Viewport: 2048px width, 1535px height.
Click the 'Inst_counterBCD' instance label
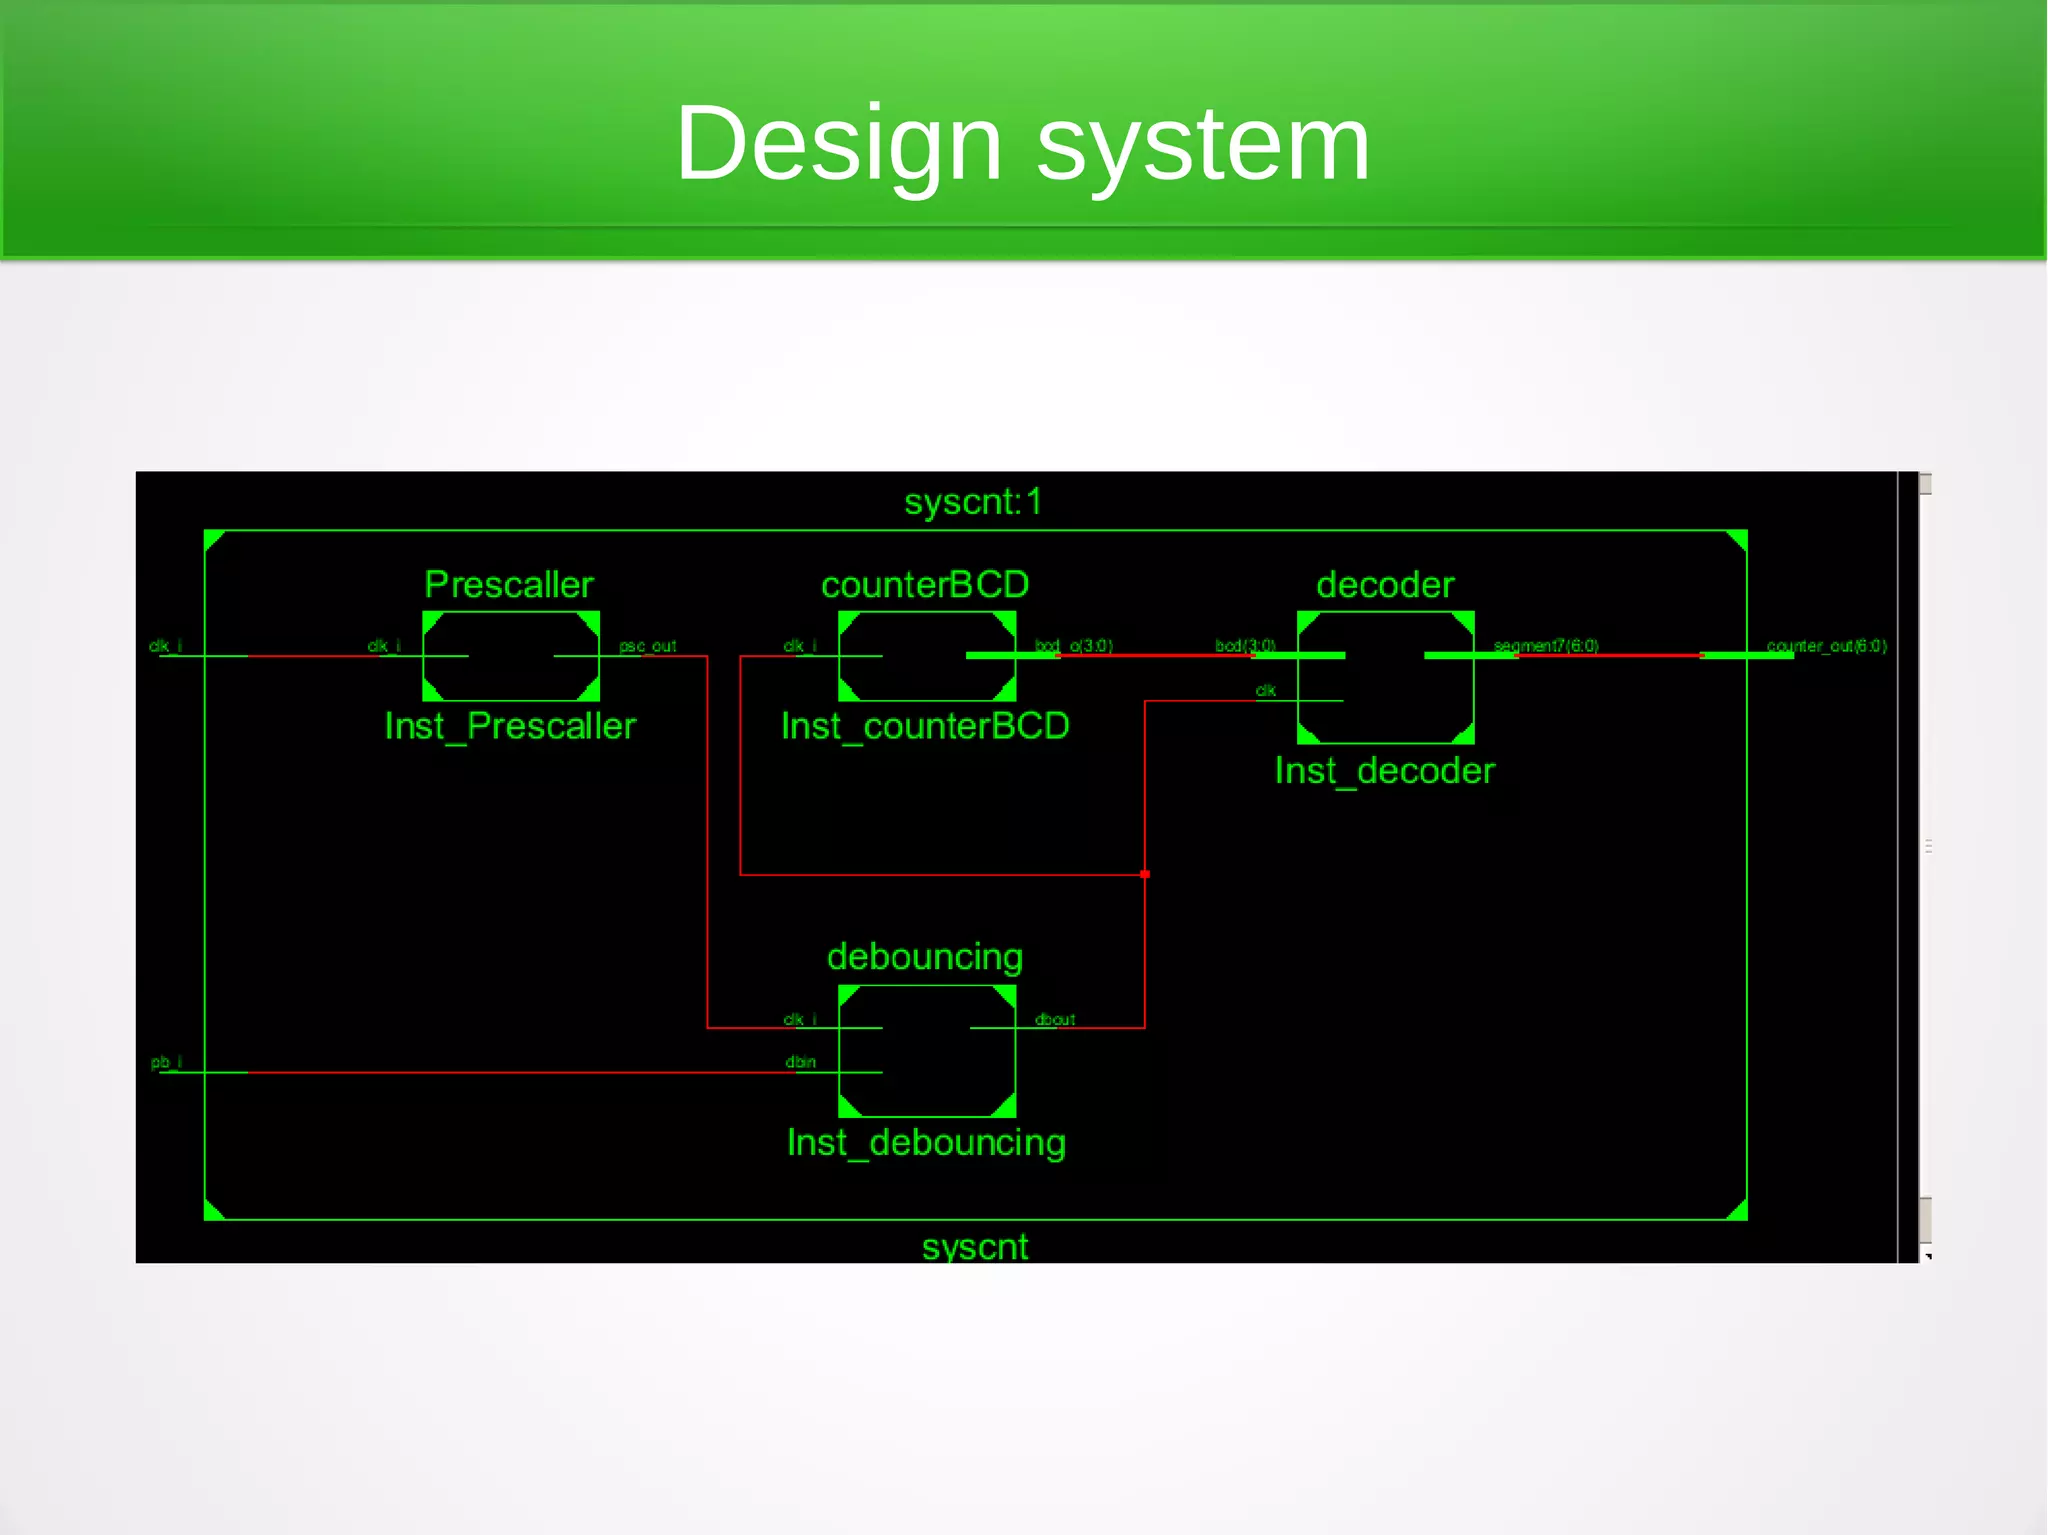[x=925, y=727]
